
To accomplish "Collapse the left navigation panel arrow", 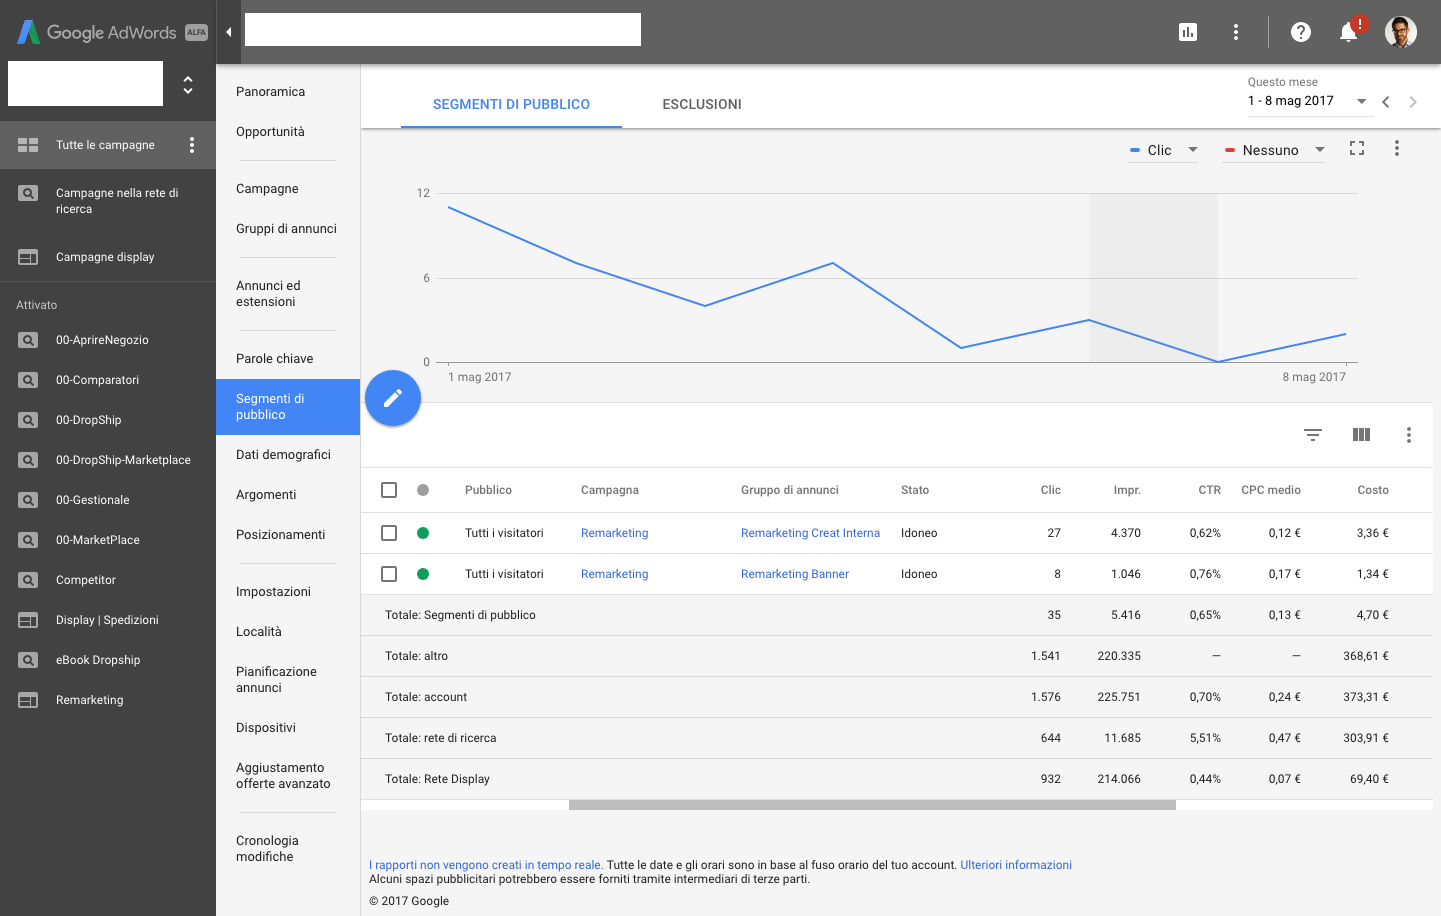I will click(229, 32).
